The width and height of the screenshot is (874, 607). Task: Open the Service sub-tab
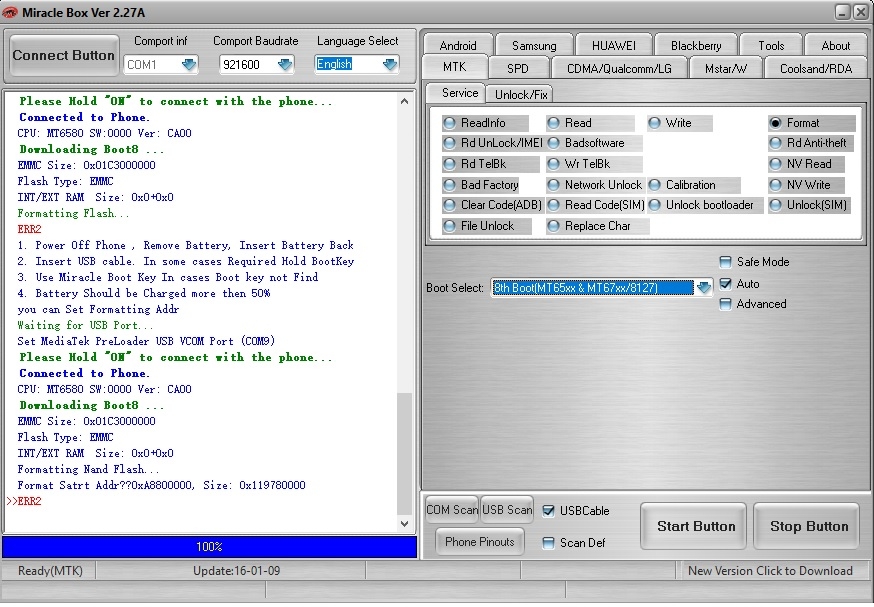tap(456, 93)
